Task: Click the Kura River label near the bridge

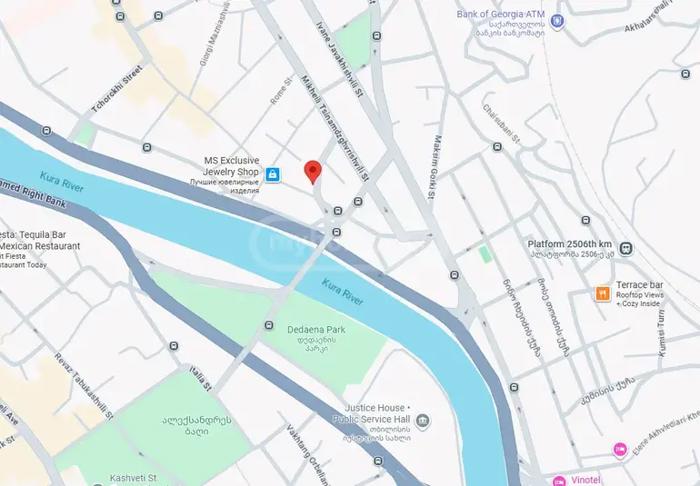Action: (x=342, y=292)
